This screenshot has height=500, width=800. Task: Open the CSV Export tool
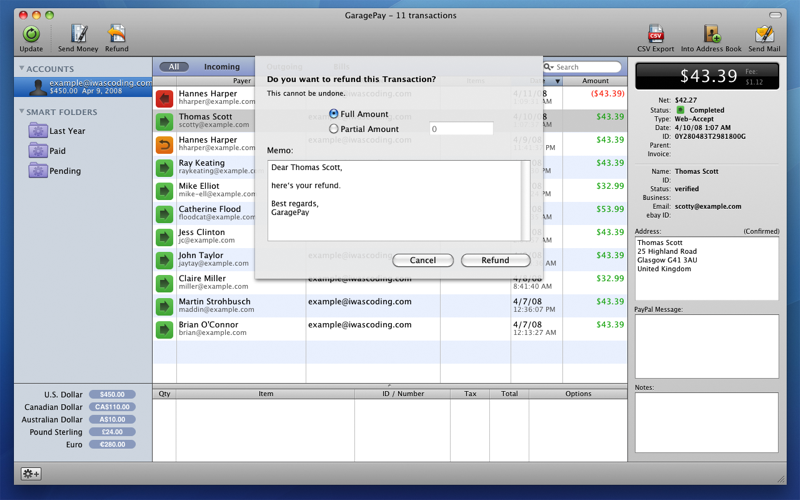coord(655,35)
